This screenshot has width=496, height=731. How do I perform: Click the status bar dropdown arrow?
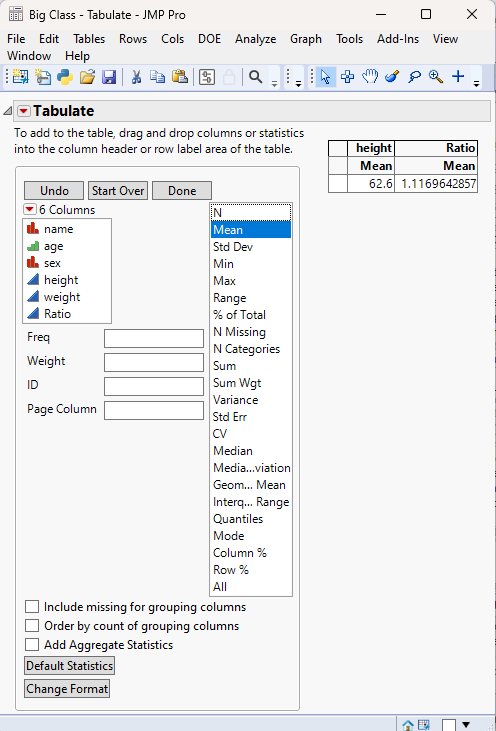(465, 724)
